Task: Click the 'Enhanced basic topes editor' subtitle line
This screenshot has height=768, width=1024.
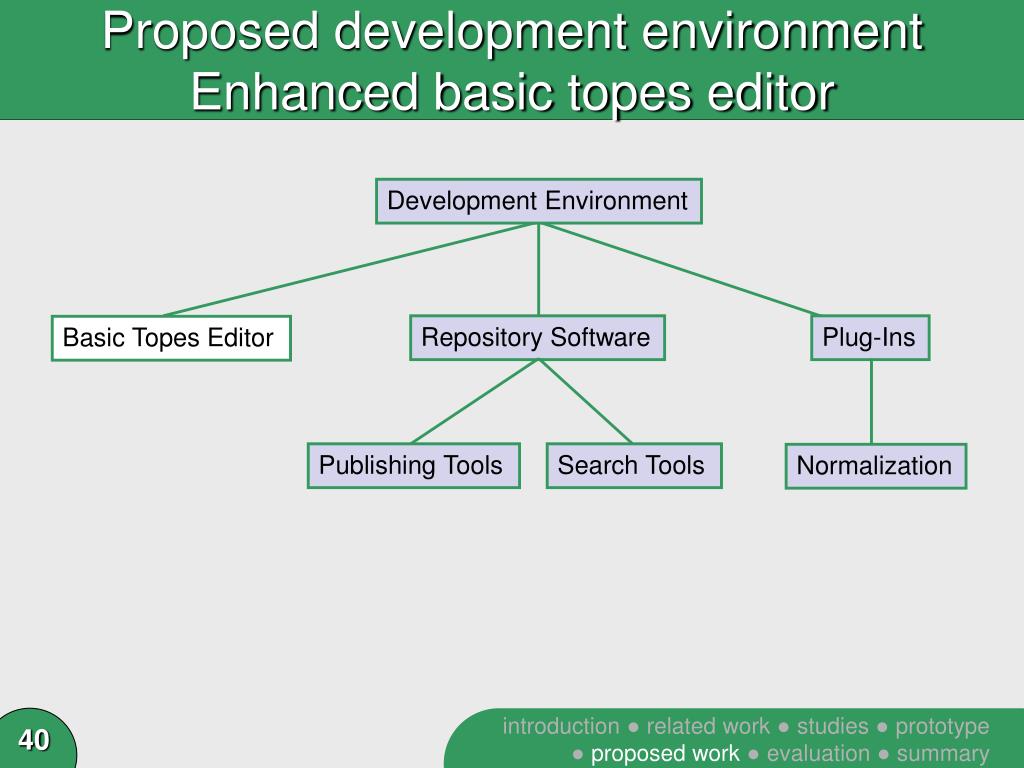Action: [x=513, y=91]
